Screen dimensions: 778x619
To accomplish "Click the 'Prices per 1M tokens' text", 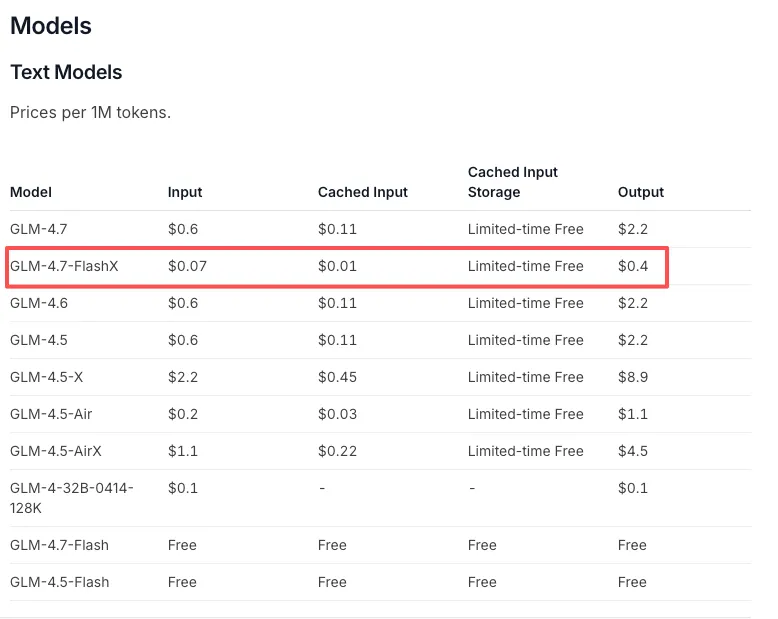I will [x=90, y=112].
